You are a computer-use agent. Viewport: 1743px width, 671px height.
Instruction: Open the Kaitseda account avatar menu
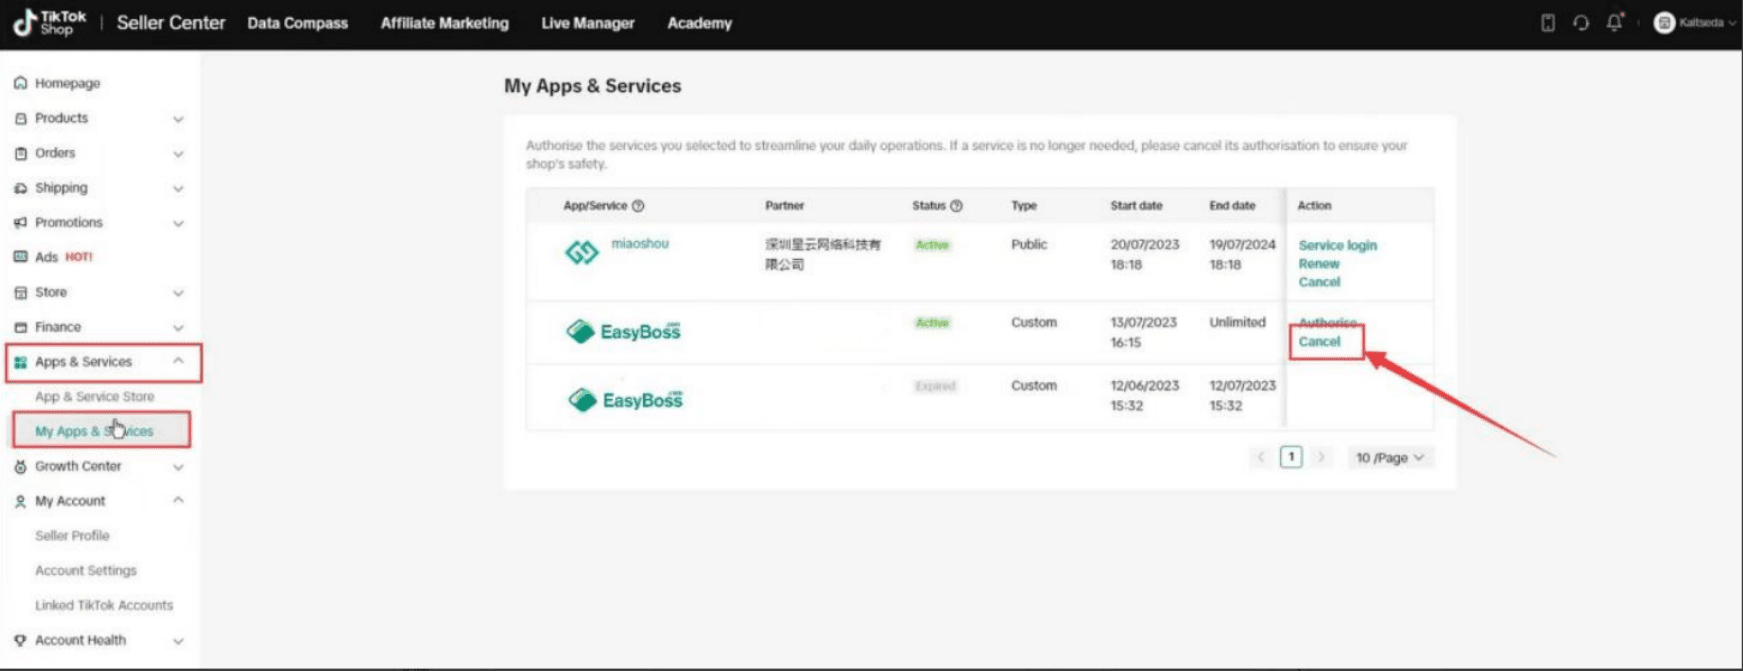(1695, 23)
